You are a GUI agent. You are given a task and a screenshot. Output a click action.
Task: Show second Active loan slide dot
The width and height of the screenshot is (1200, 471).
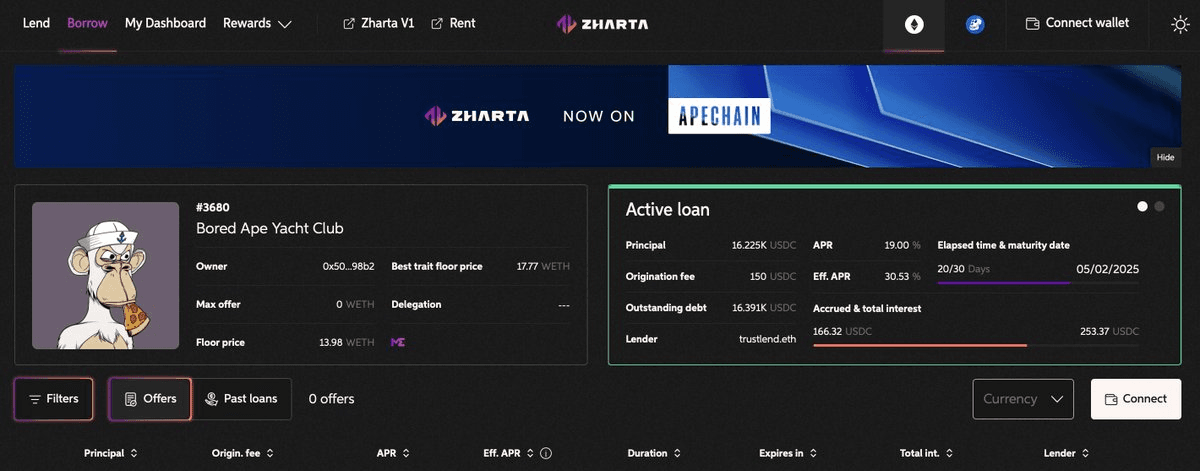coord(1159,207)
